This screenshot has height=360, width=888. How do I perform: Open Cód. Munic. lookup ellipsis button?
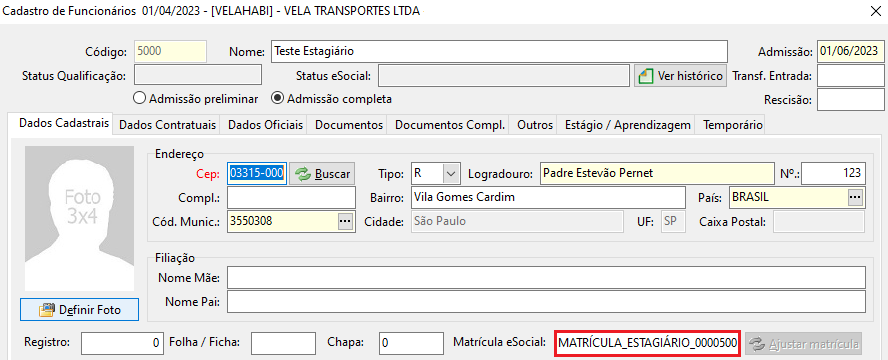coord(345,221)
